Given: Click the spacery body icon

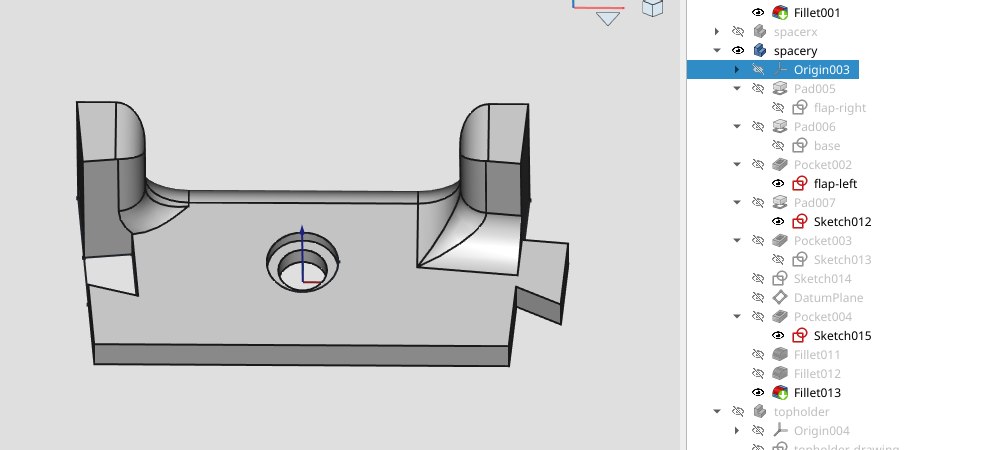Looking at the screenshot, I should (x=760, y=51).
